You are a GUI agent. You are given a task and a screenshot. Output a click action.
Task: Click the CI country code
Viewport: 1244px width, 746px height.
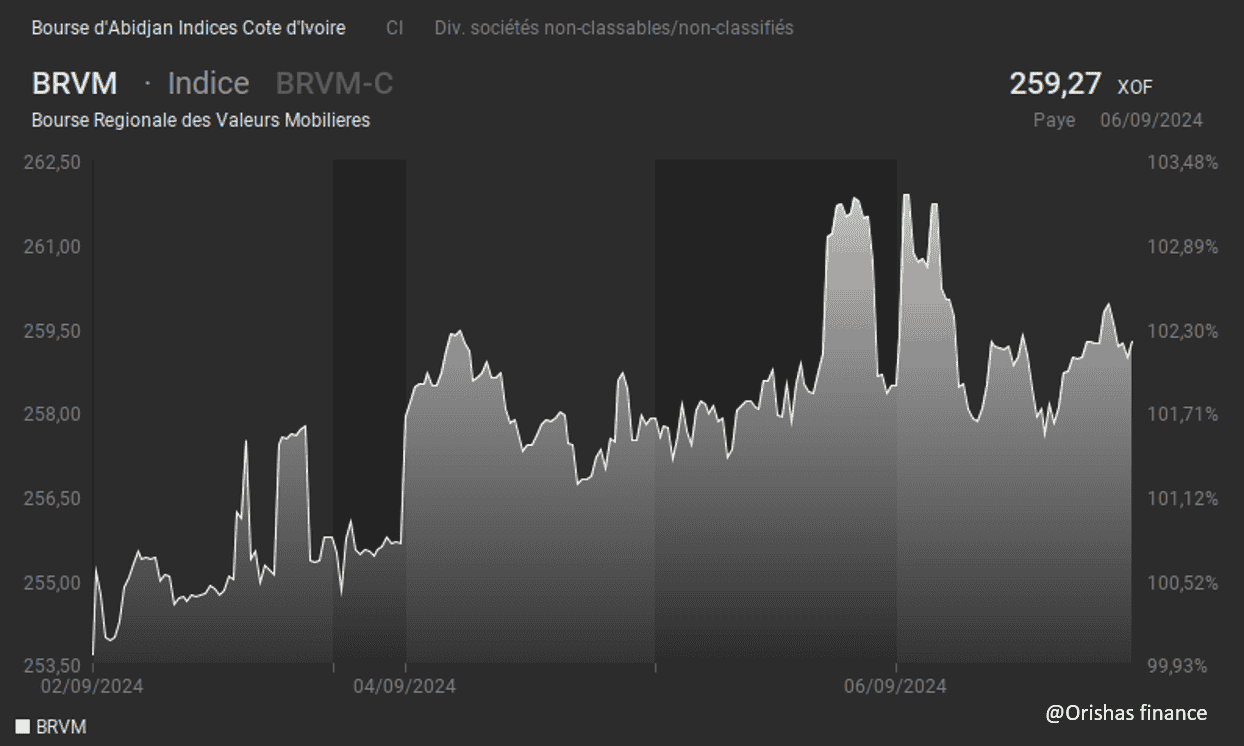point(395,28)
